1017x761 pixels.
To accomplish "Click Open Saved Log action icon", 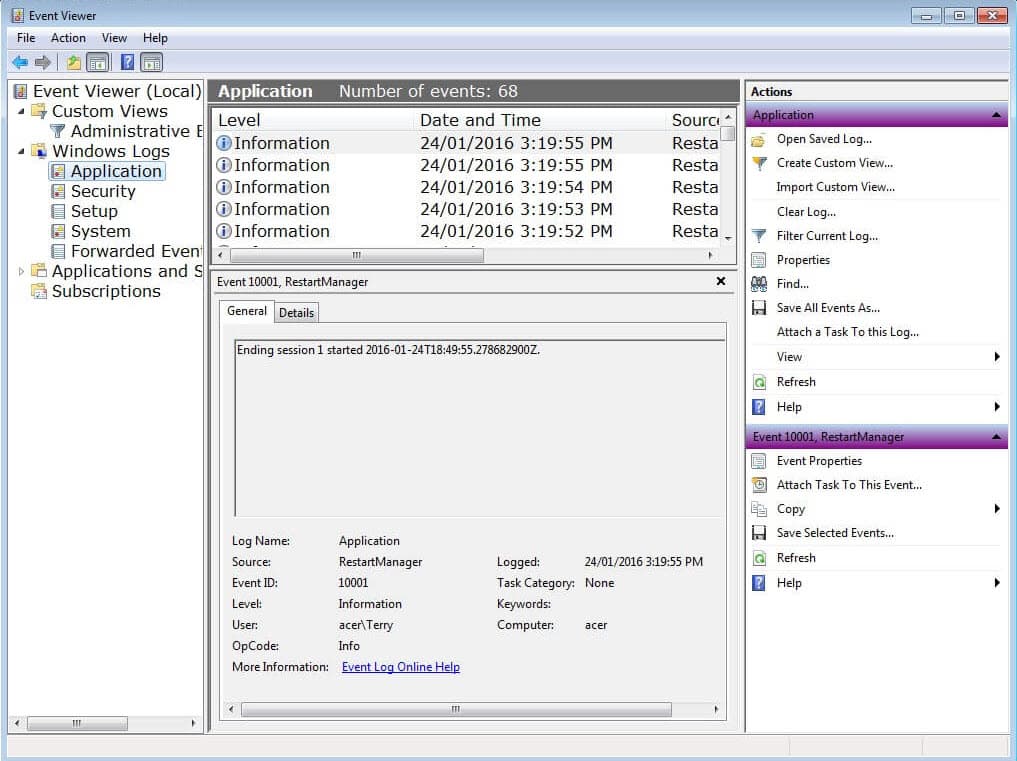I will tap(758, 139).
